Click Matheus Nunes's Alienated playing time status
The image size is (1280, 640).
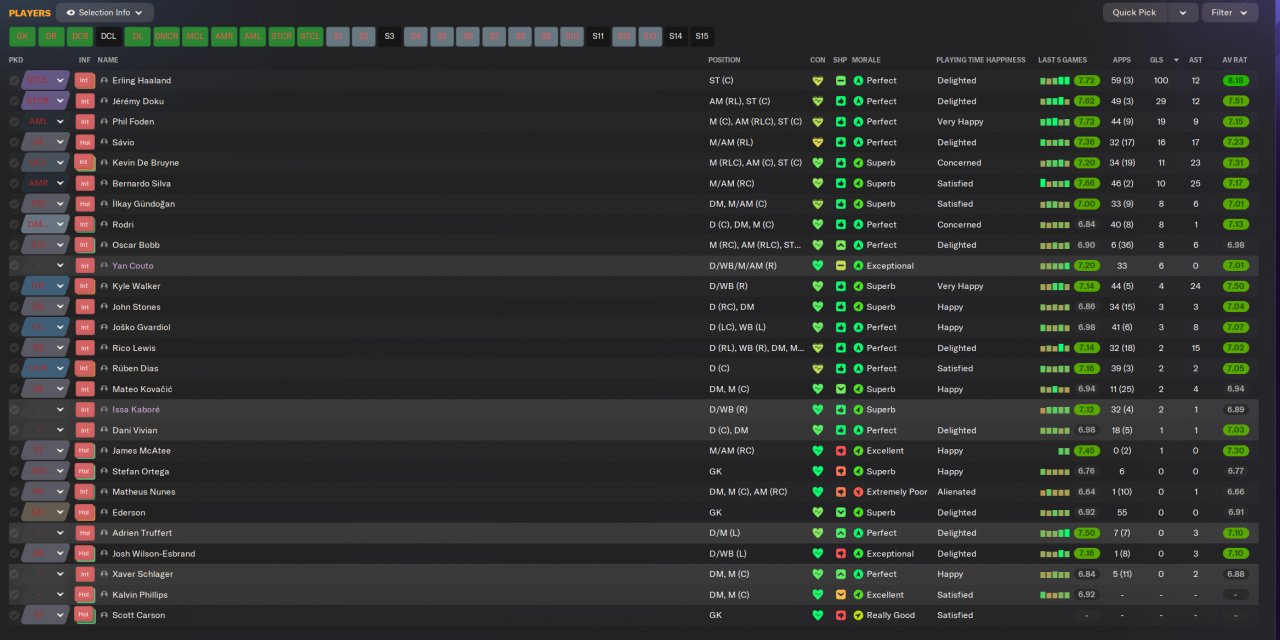[x=956, y=492]
